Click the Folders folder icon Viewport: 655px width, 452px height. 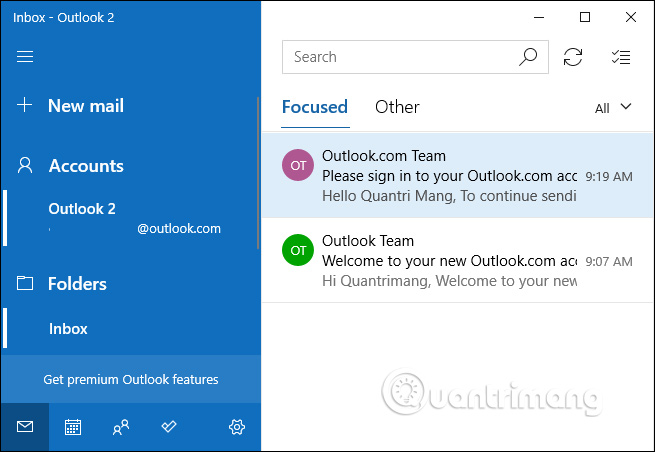pos(25,283)
